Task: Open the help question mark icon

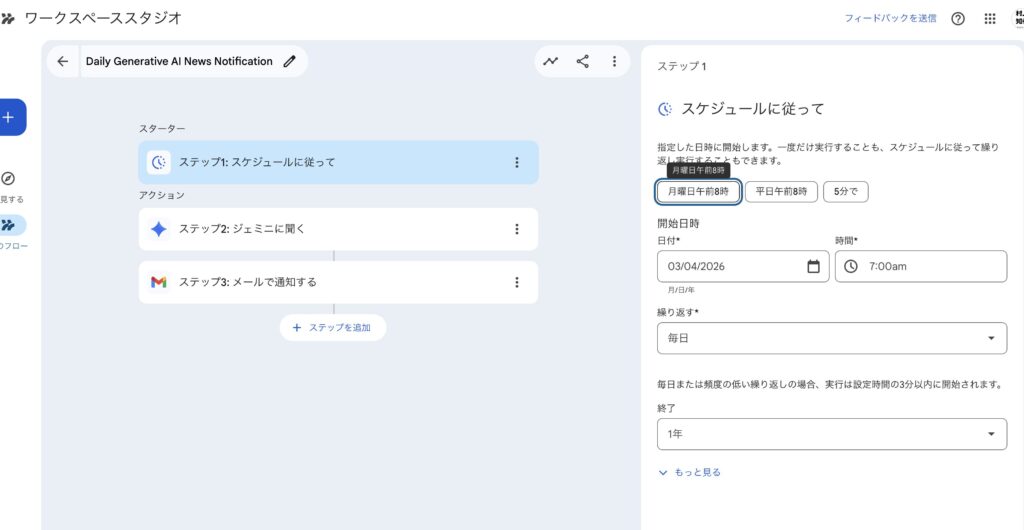Action: pyautogui.click(x=958, y=18)
